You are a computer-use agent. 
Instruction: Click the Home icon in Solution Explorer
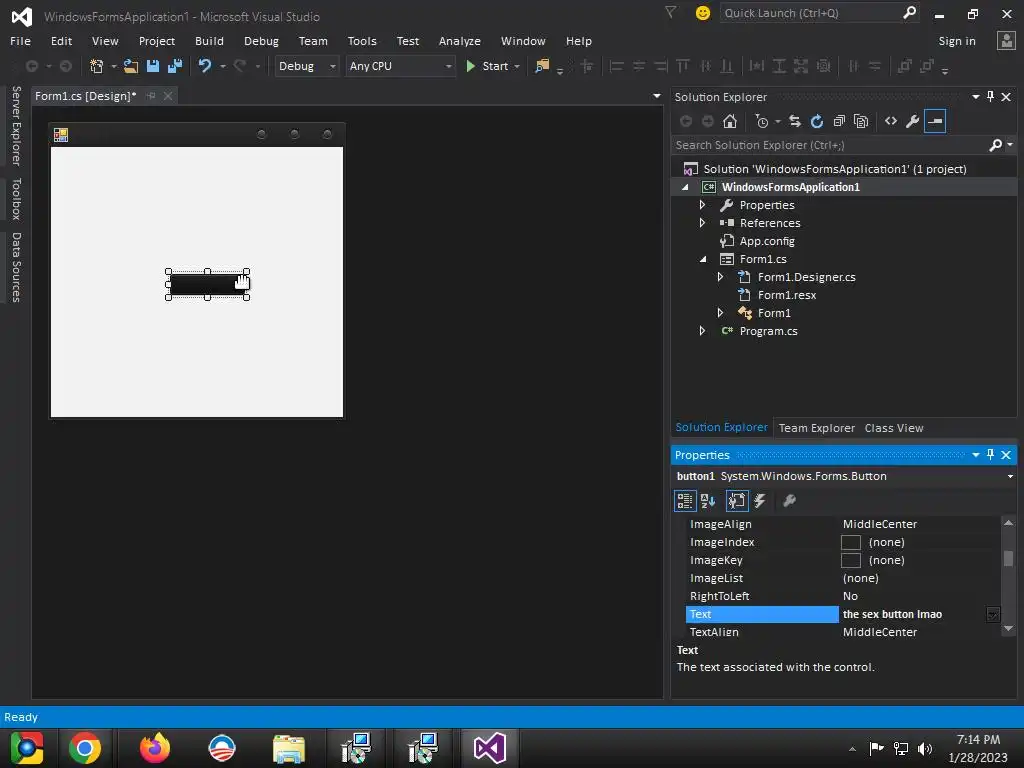tap(730, 121)
